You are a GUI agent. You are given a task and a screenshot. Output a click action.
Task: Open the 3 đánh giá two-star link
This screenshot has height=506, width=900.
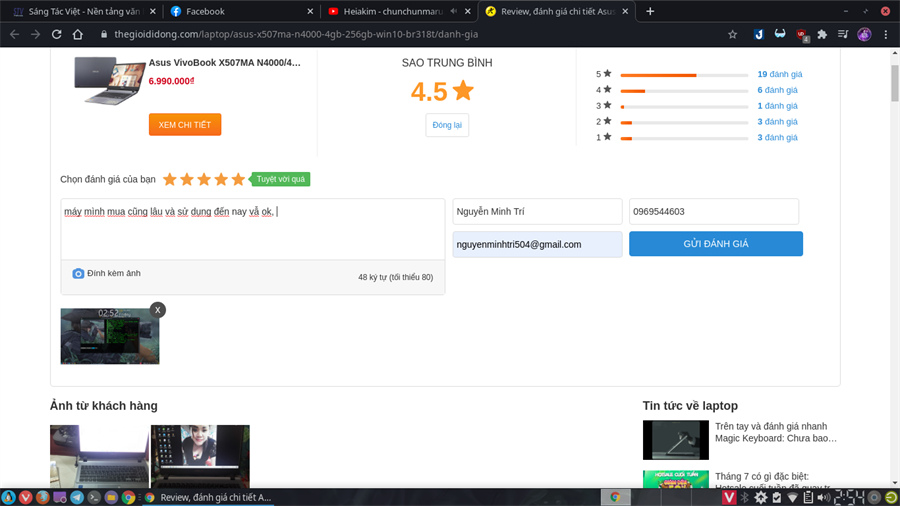click(777, 122)
